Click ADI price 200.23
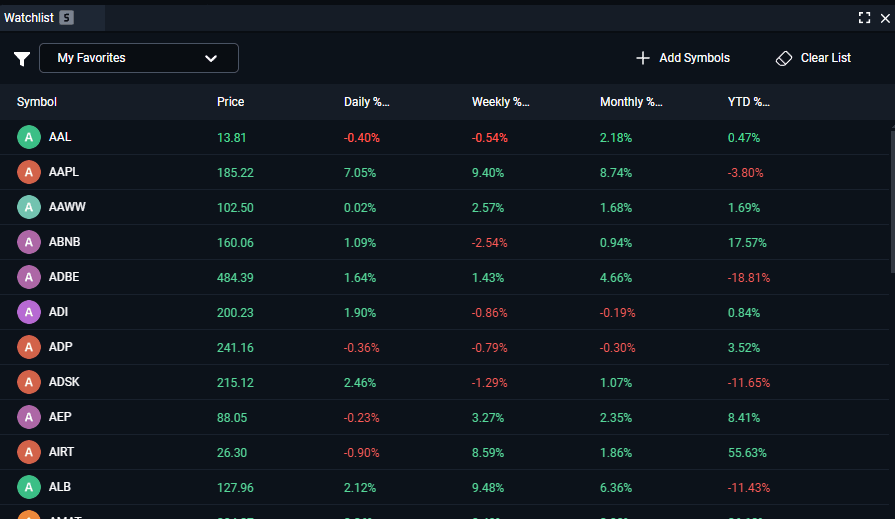This screenshot has width=895, height=519. pyautogui.click(x=235, y=313)
